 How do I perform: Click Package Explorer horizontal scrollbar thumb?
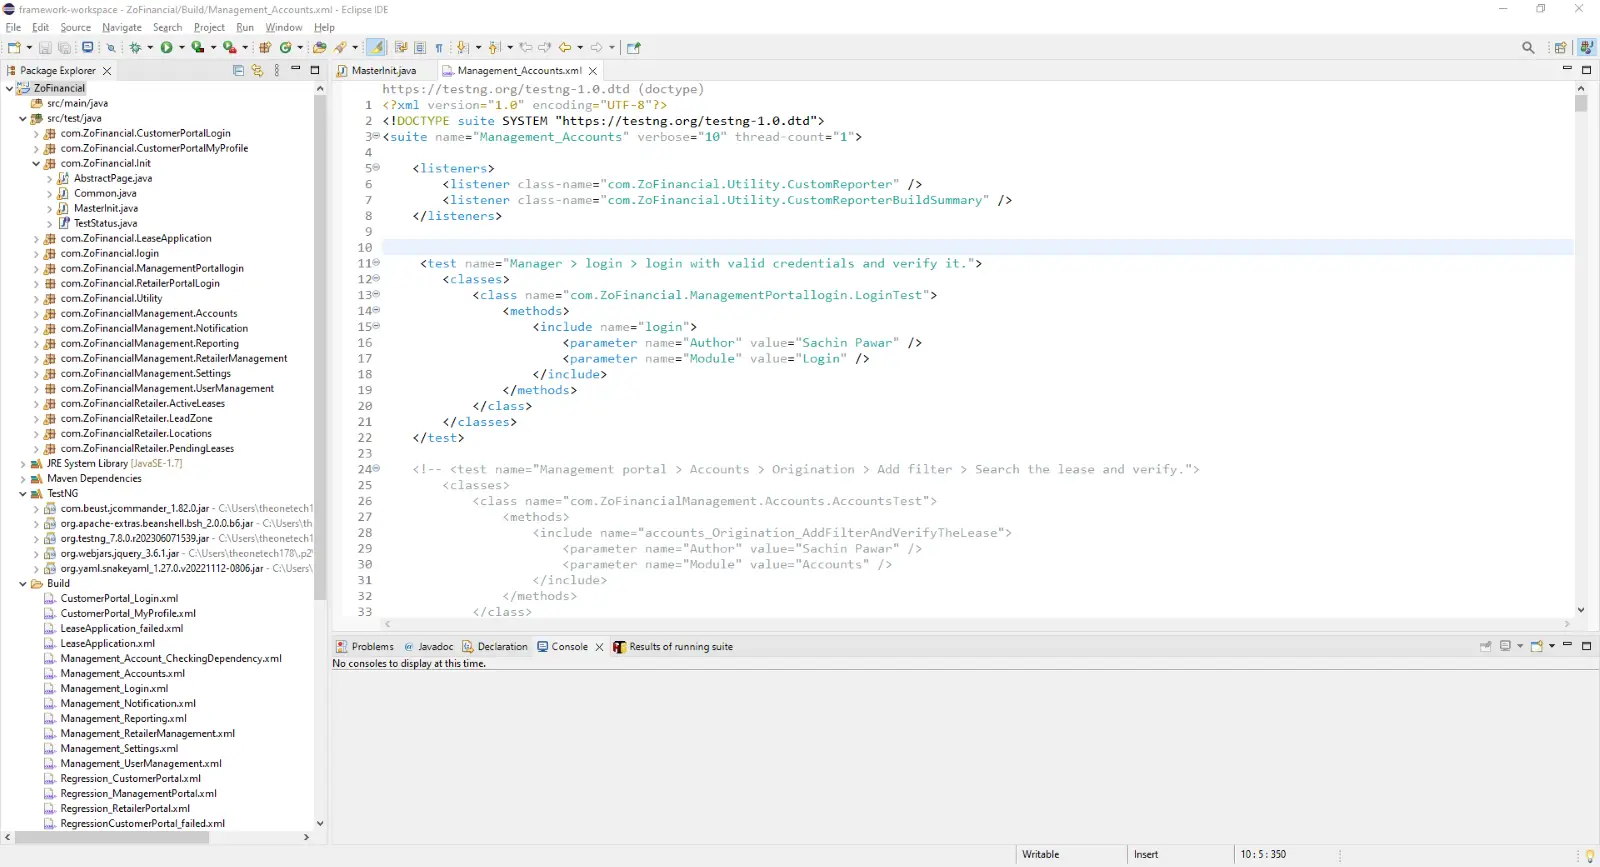point(112,837)
